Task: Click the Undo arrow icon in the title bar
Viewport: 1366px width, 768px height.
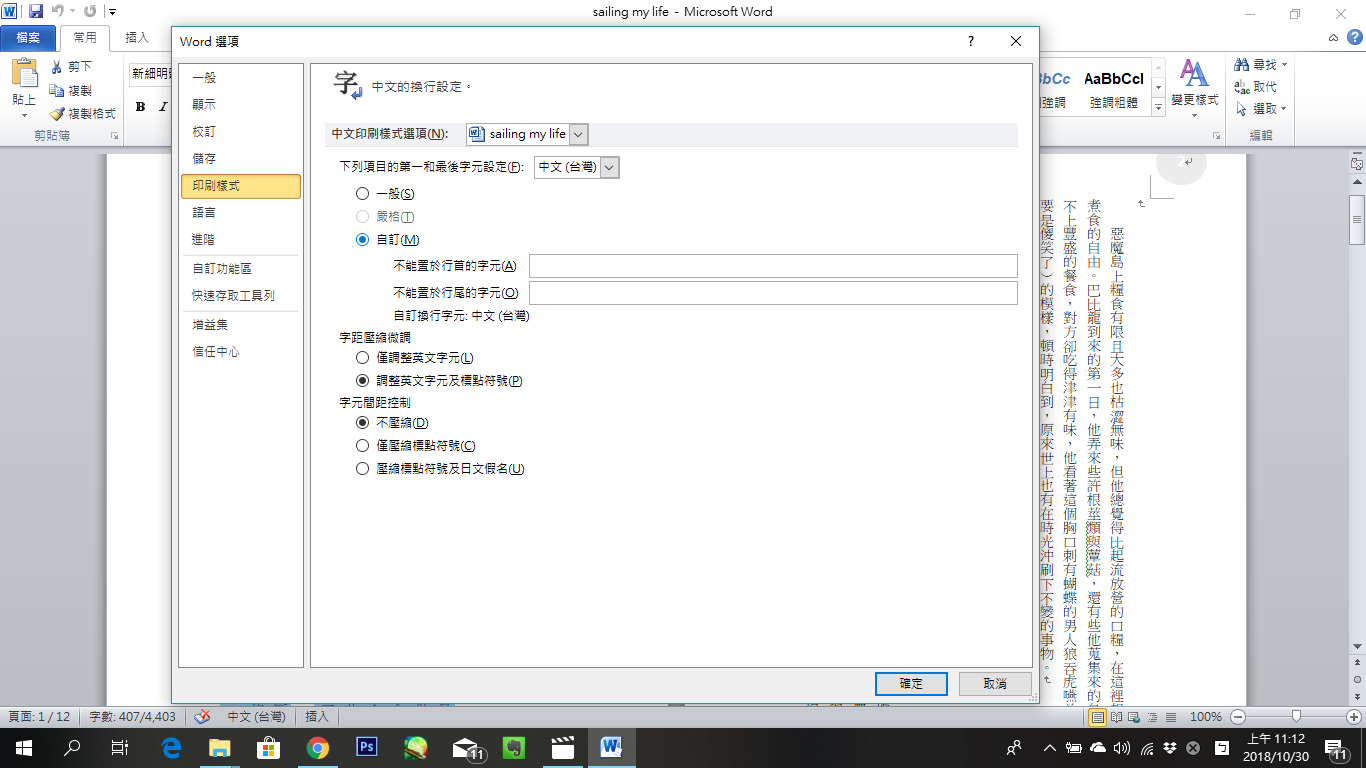Action: point(59,12)
